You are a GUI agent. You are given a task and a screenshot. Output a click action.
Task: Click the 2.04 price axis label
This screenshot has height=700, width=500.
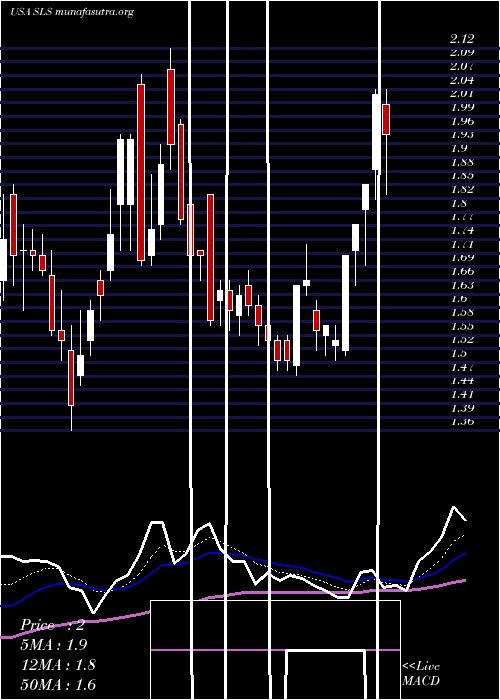[x=462, y=80]
